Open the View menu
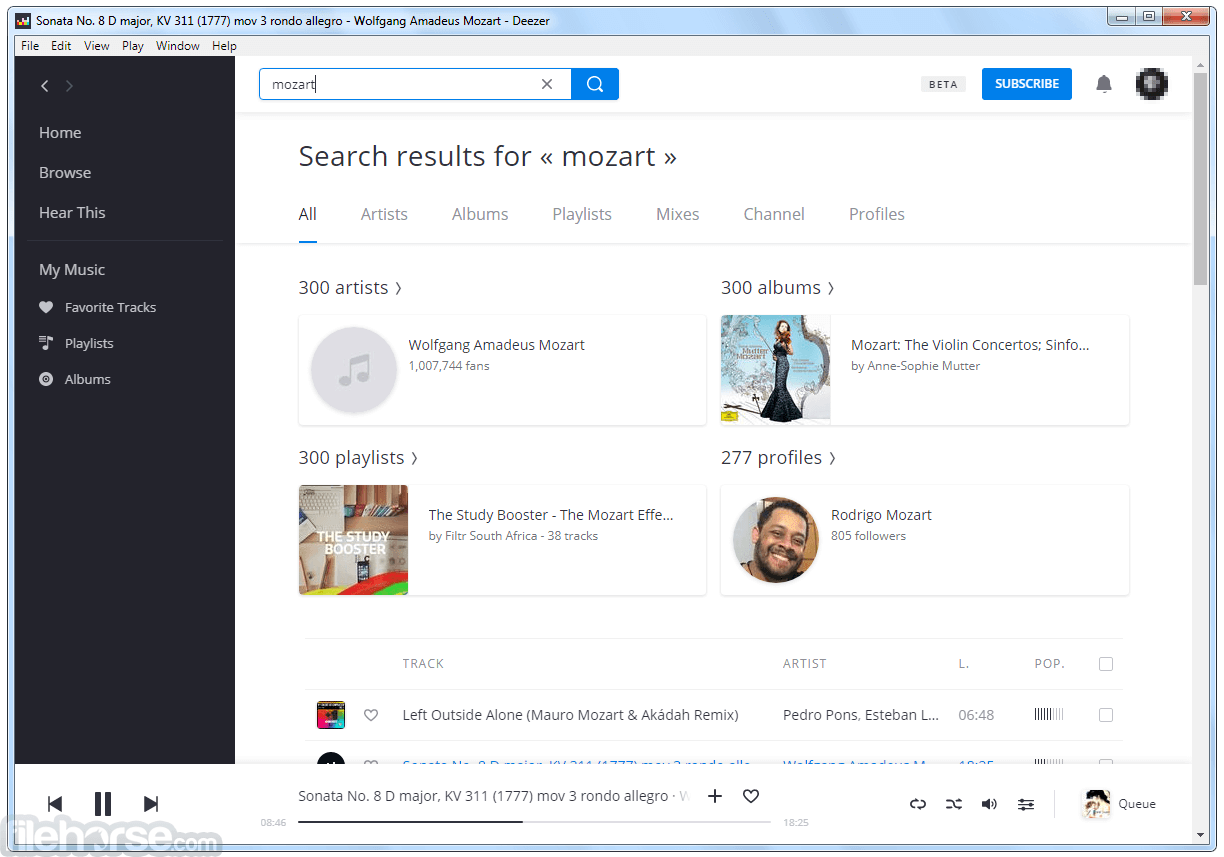Screen dimensions: 1224x857 (x=97, y=46)
